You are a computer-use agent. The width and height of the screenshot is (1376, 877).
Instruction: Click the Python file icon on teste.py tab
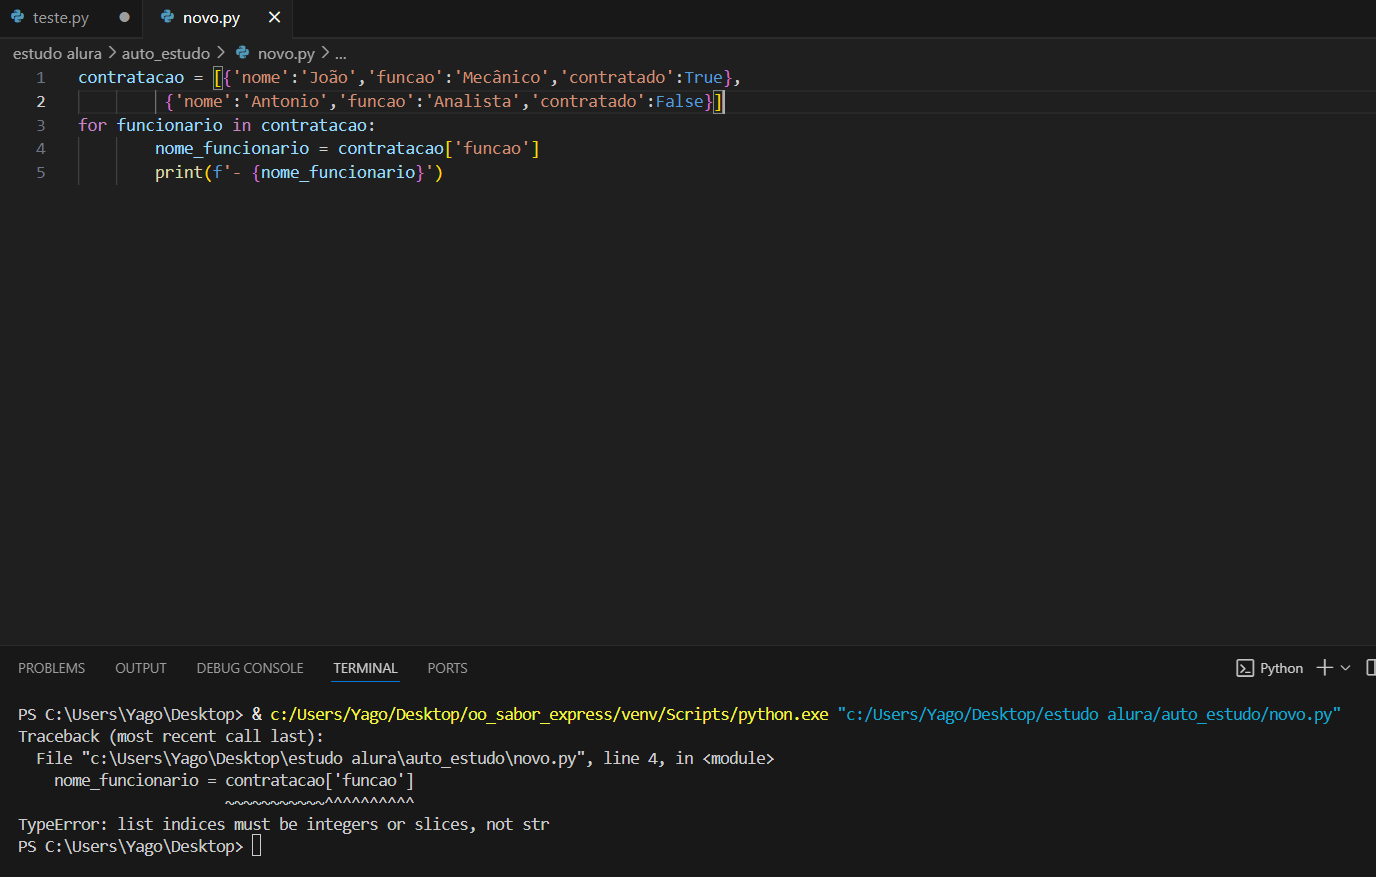(17, 17)
